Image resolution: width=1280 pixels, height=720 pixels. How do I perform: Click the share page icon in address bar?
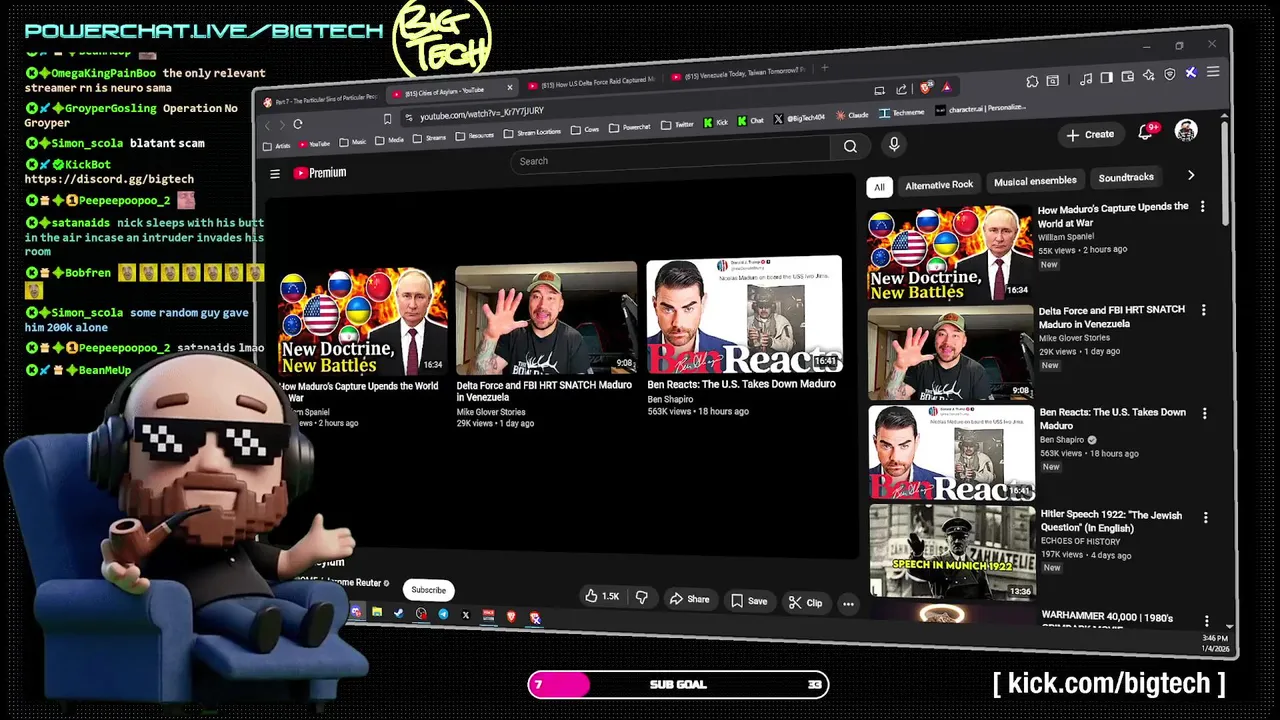[901, 89]
